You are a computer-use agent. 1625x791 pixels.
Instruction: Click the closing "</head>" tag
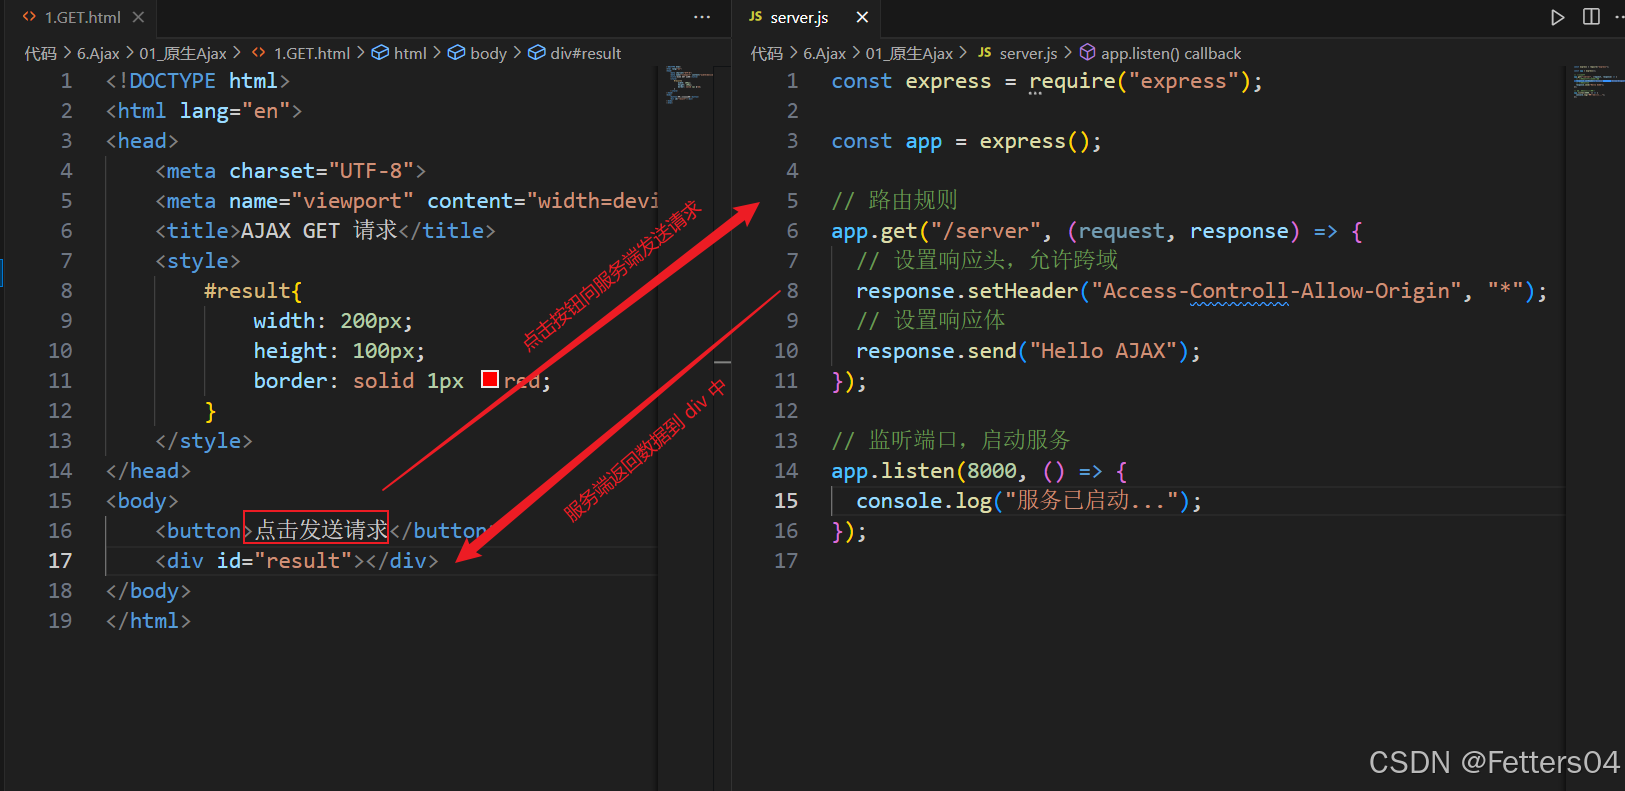coord(148,471)
